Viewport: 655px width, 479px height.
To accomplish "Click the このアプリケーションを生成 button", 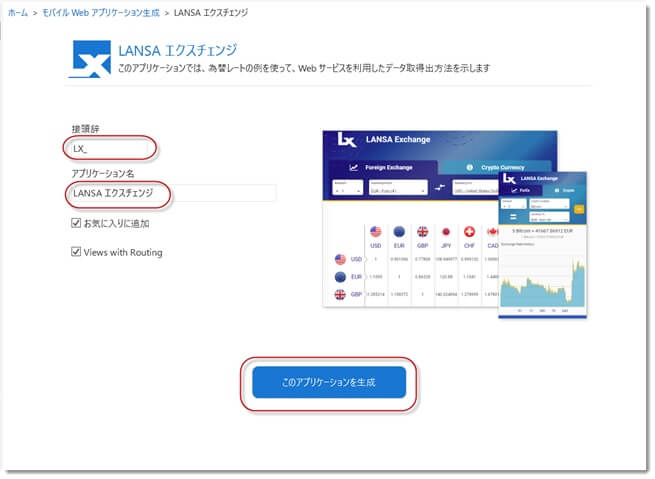I will (329, 382).
